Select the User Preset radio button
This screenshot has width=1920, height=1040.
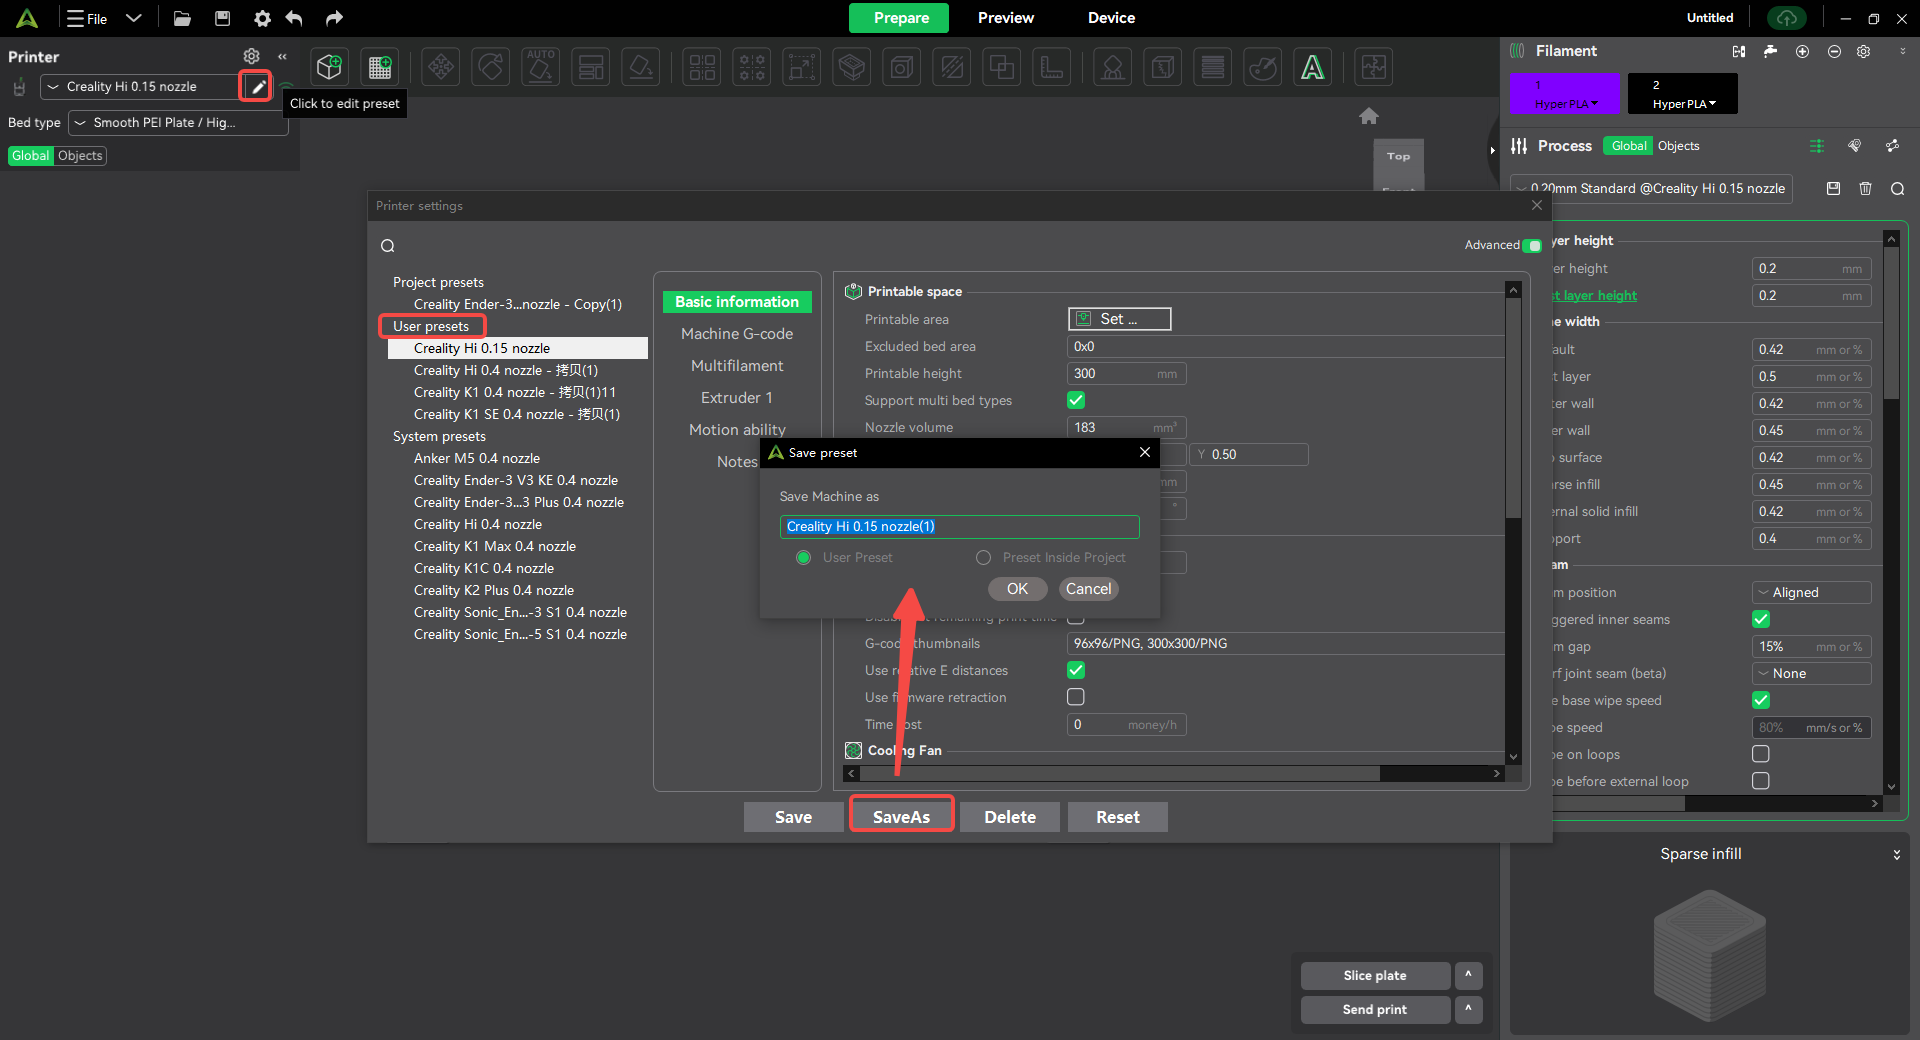click(803, 558)
